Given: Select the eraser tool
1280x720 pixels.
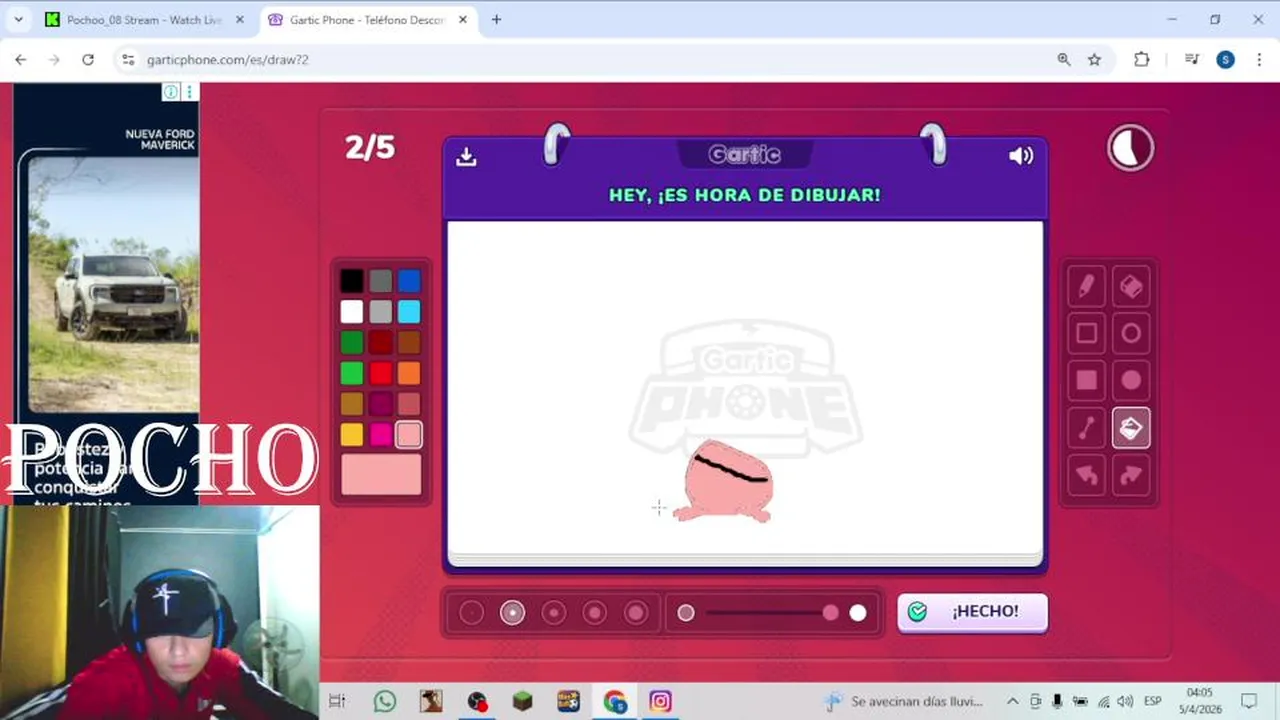Looking at the screenshot, I should 1131,286.
